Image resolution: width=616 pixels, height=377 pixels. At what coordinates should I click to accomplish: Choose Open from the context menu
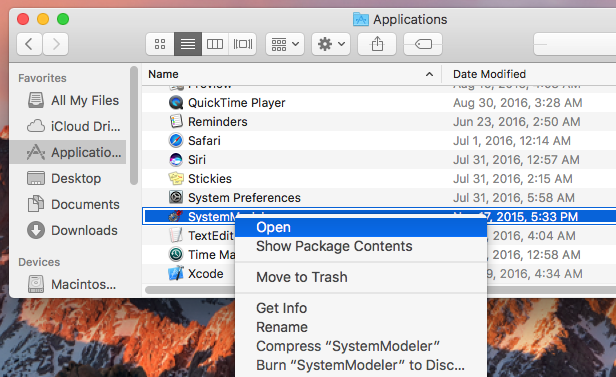(x=361, y=227)
